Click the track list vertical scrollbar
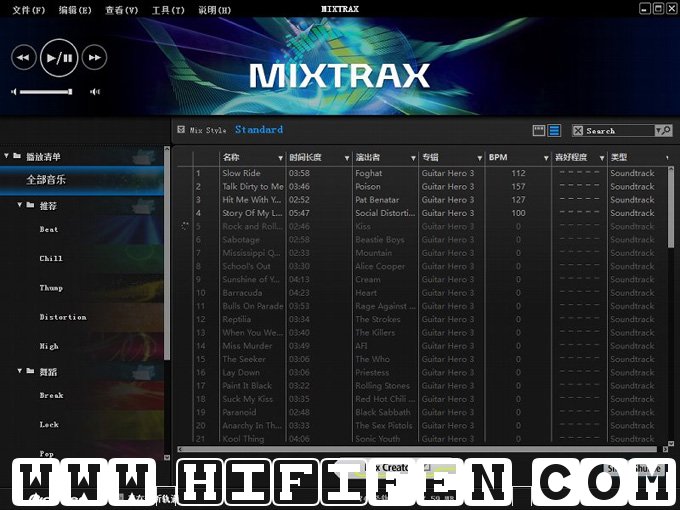The width and height of the screenshot is (680, 510). [x=670, y=208]
